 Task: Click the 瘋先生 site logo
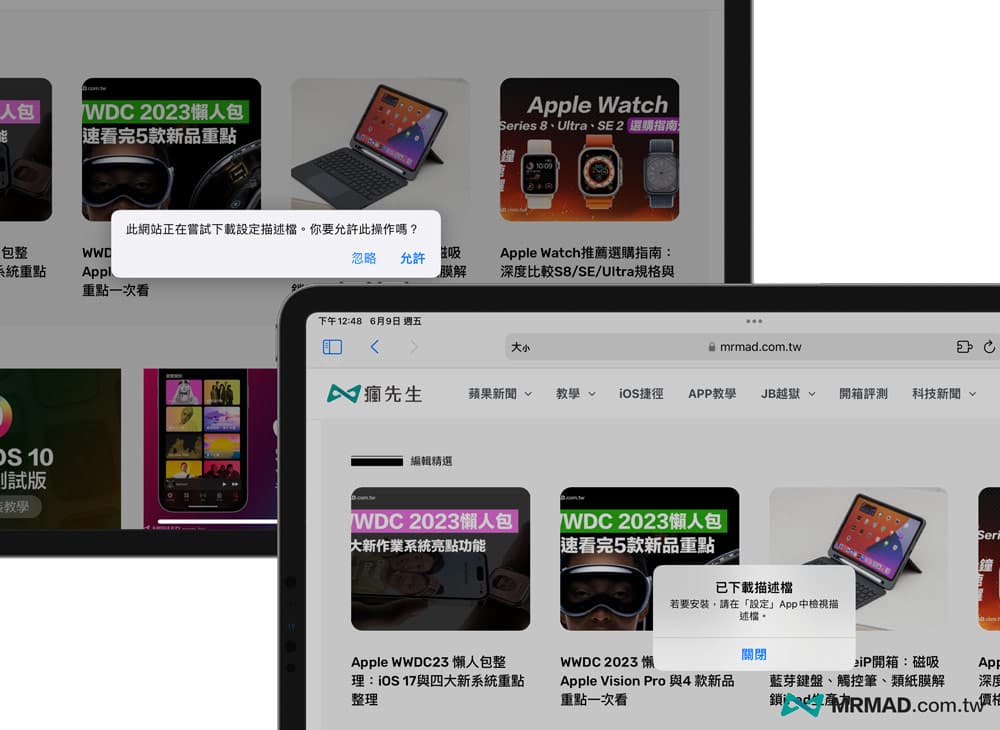375,394
